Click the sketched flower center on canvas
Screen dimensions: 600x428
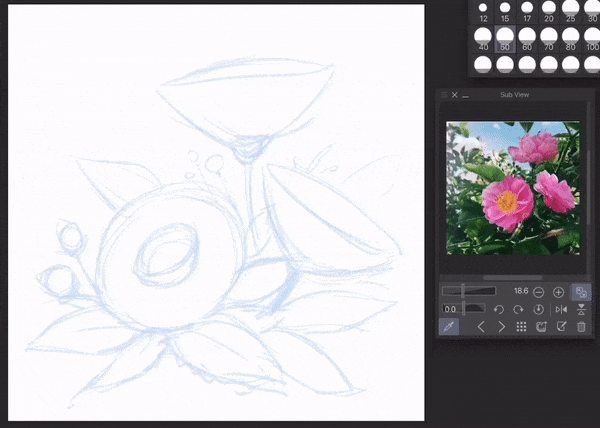point(167,255)
